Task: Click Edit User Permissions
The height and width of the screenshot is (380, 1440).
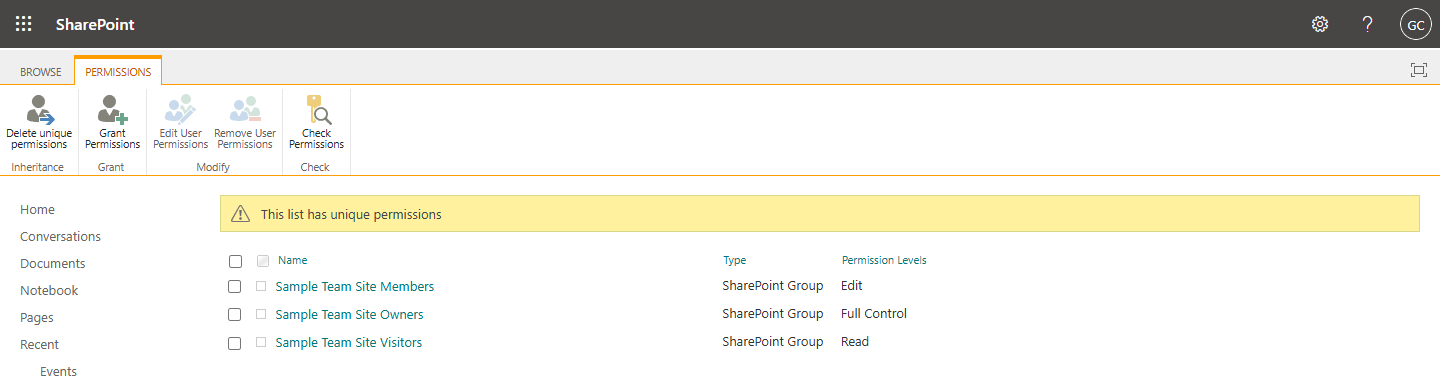Action: [x=181, y=123]
